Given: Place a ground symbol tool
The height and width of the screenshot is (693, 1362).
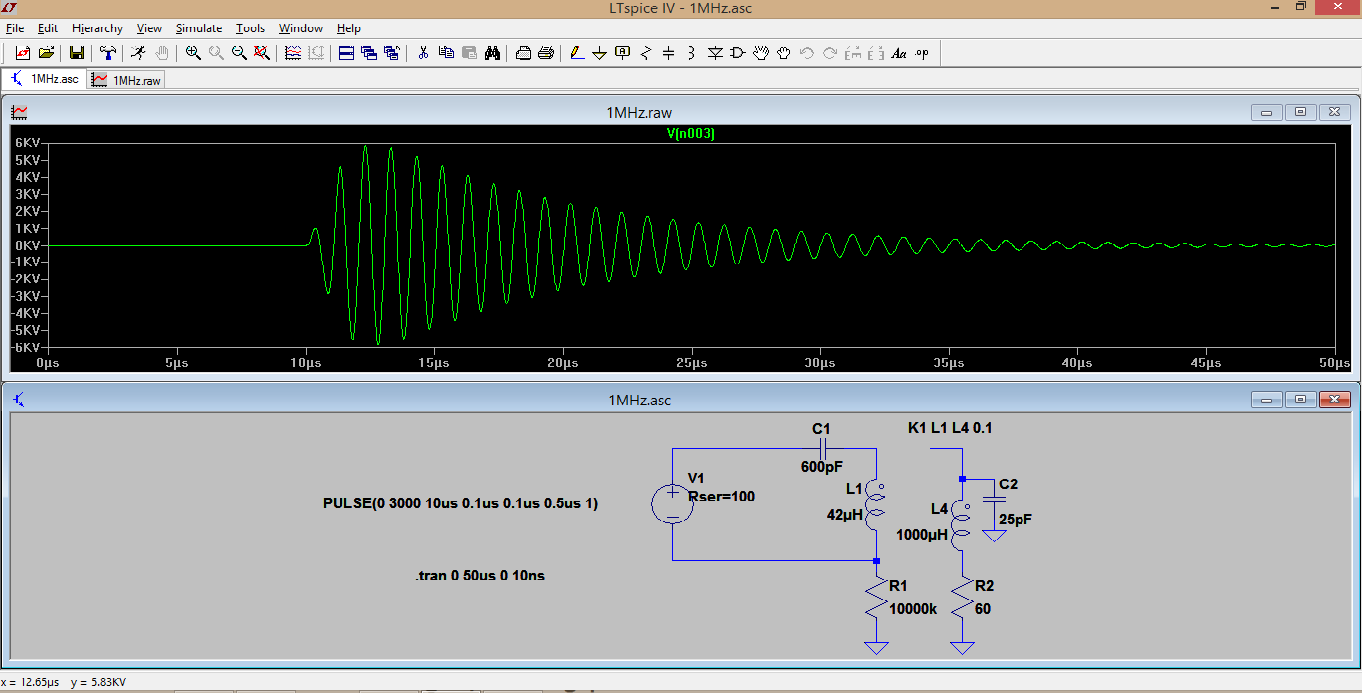Looking at the screenshot, I should tap(600, 53).
